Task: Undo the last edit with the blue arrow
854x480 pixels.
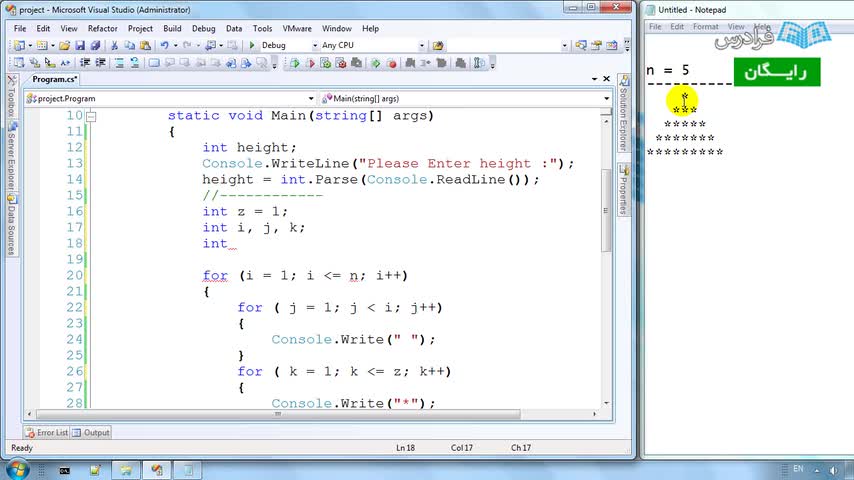Action: (x=164, y=46)
